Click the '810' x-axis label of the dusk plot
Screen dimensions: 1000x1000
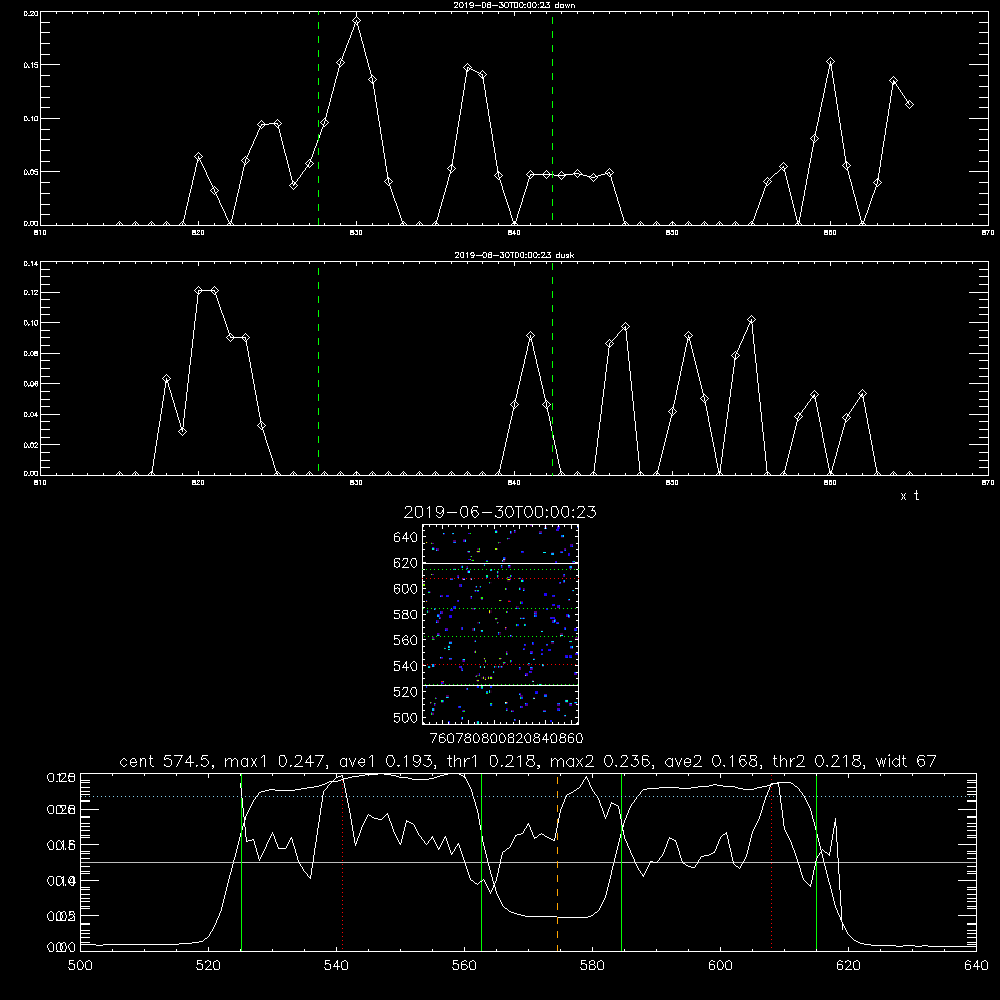click(40, 483)
